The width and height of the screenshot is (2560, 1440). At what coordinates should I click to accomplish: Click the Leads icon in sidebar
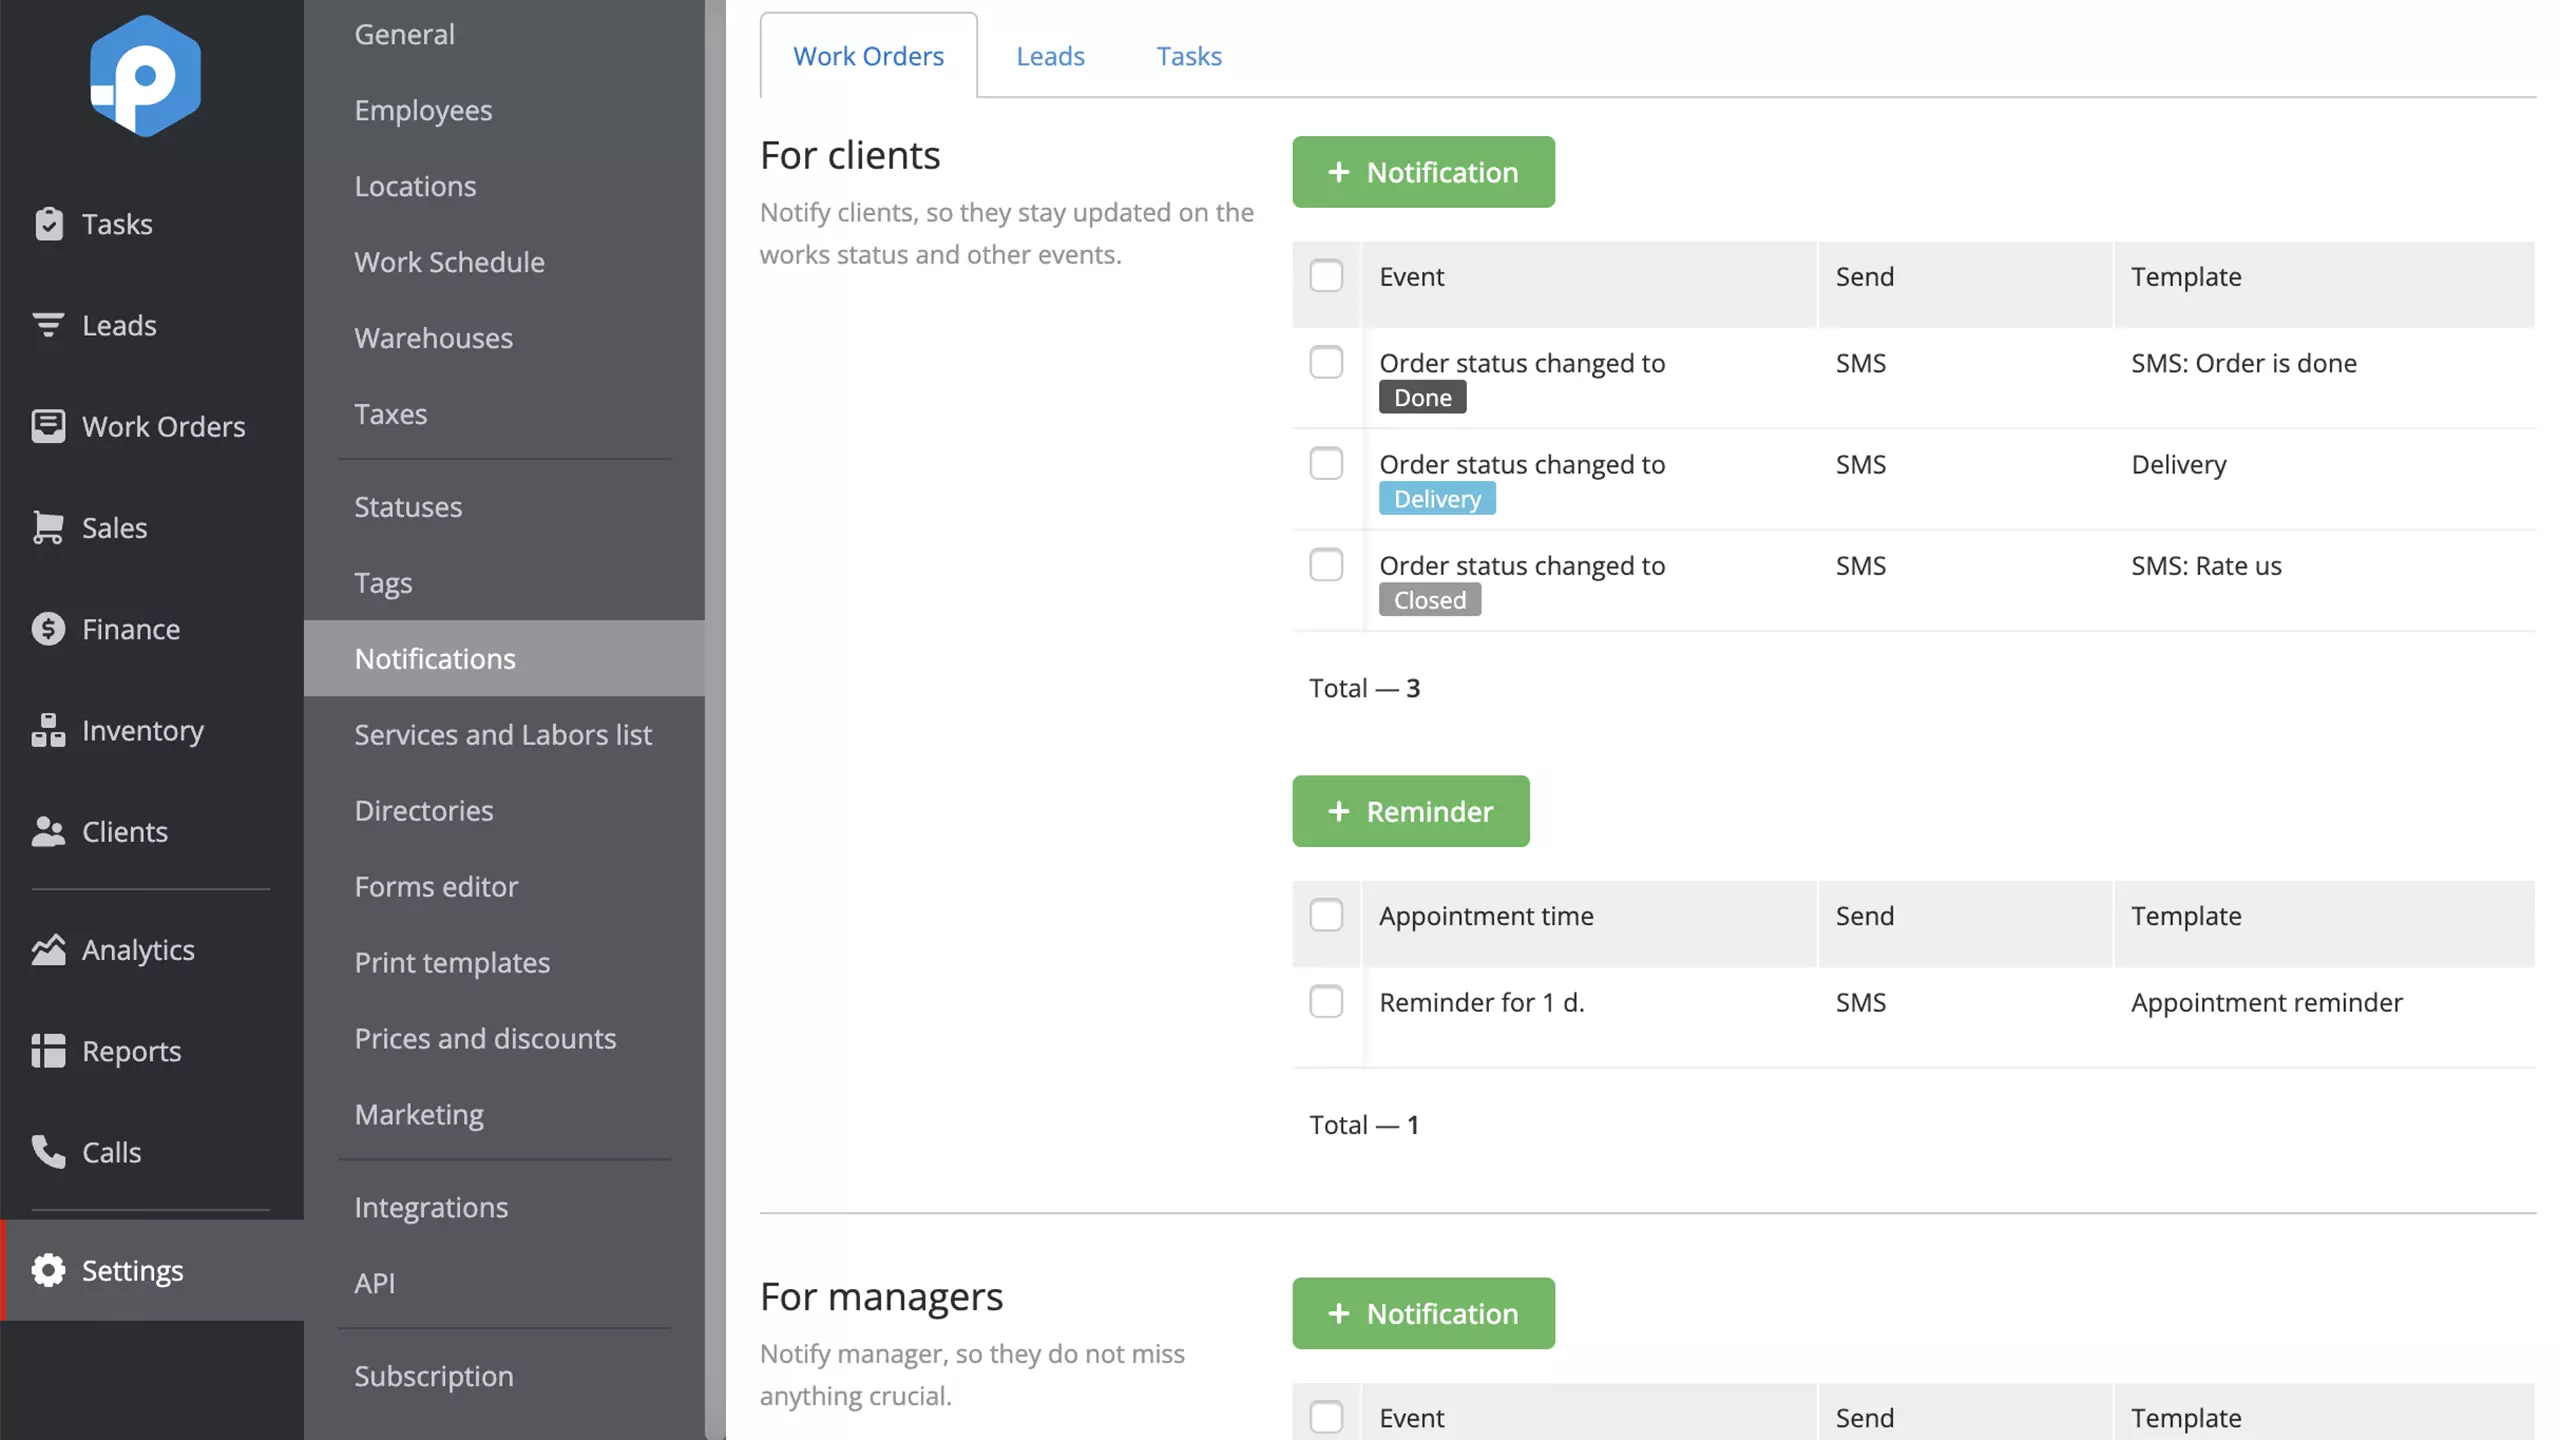click(x=47, y=325)
